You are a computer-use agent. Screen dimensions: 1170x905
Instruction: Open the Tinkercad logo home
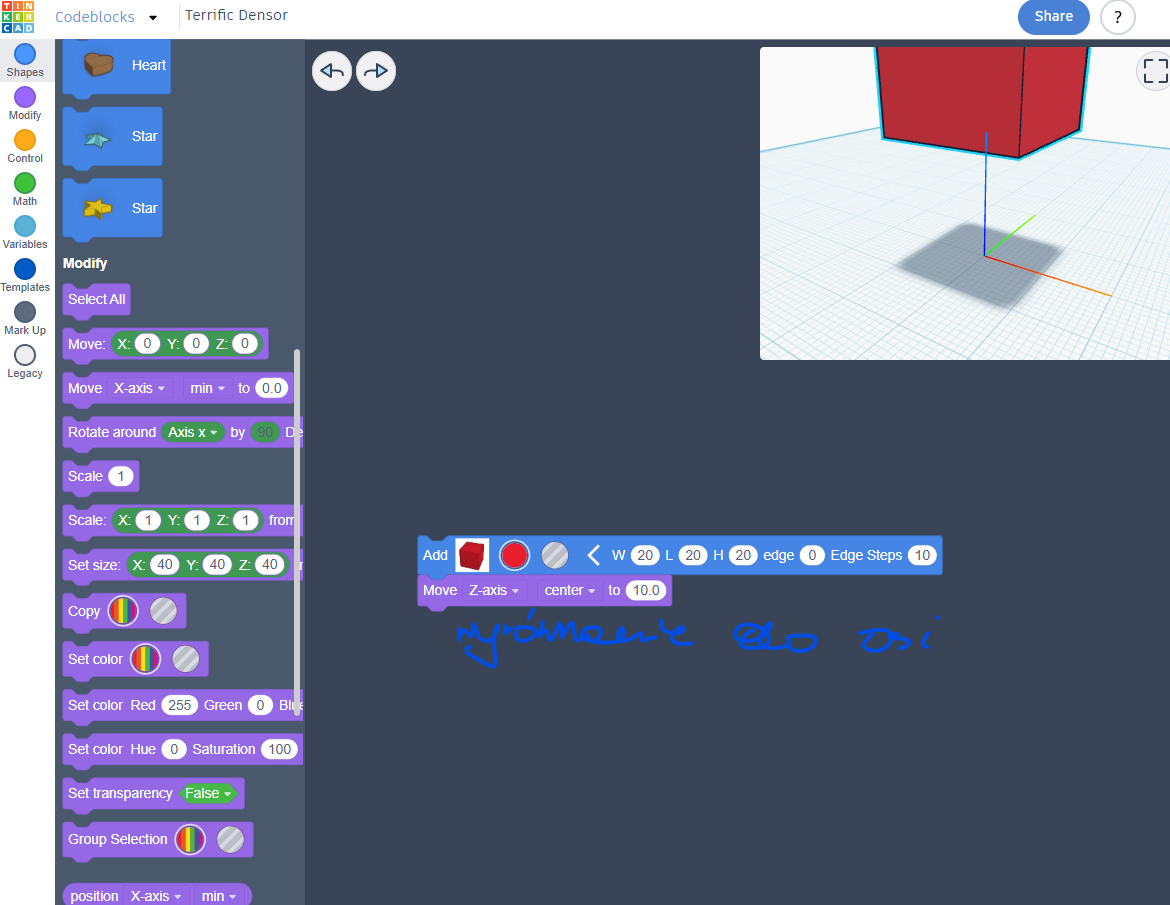17,17
